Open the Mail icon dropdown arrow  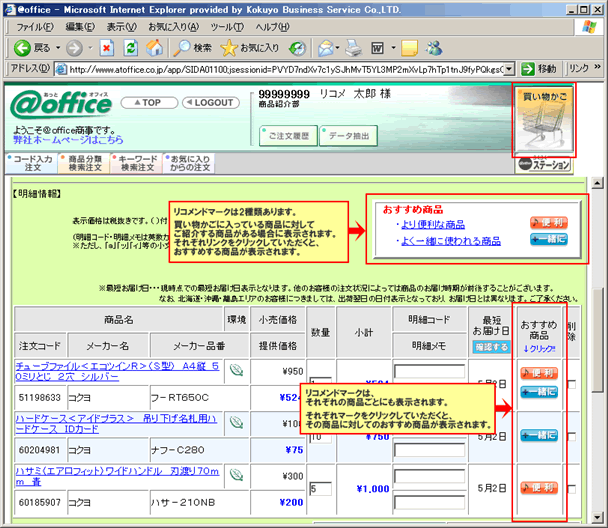337,48
